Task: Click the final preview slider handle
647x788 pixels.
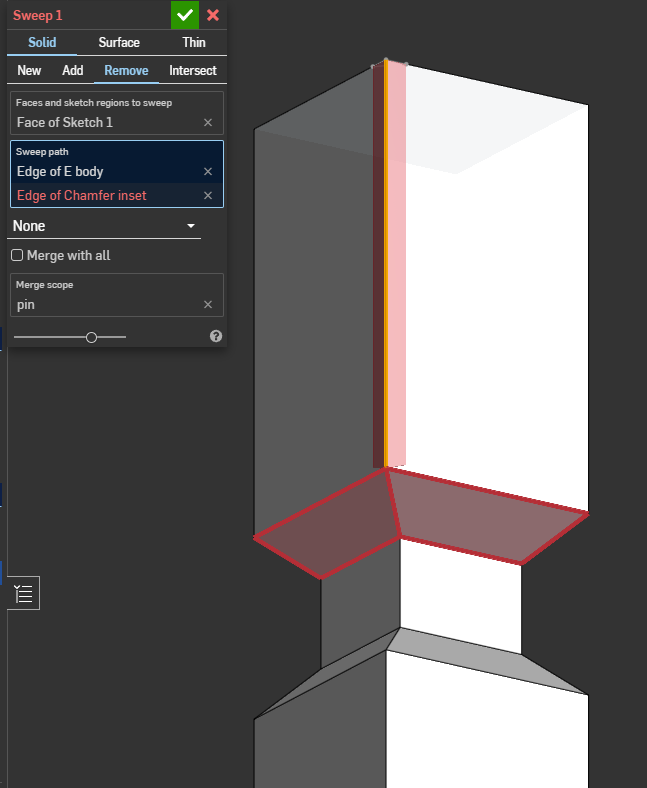Action: 91,337
